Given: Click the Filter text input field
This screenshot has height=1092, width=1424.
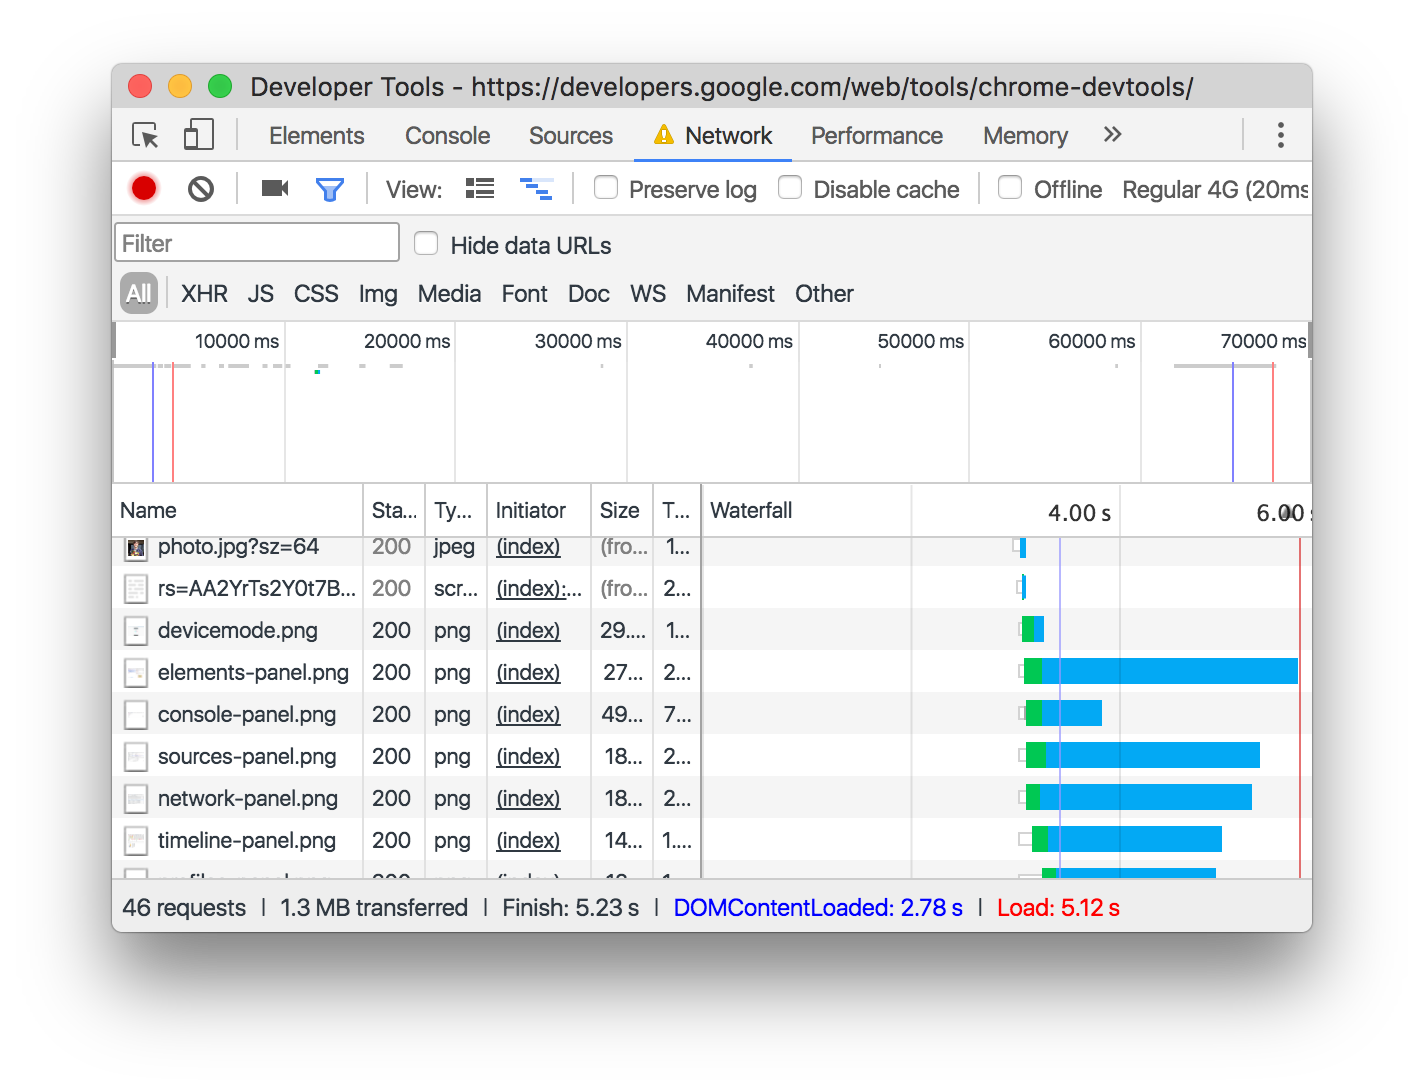Looking at the screenshot, I should pyautogui.click(x=257, y=243).
